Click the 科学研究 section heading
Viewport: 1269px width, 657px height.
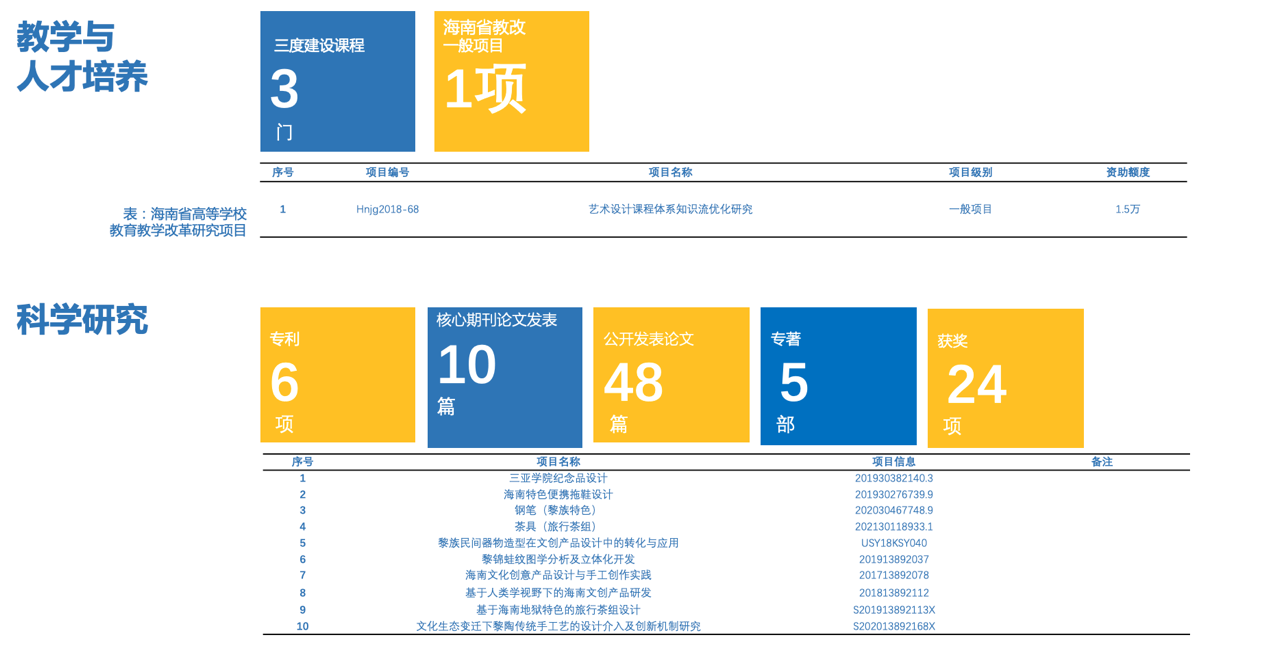tap(82, 320)
